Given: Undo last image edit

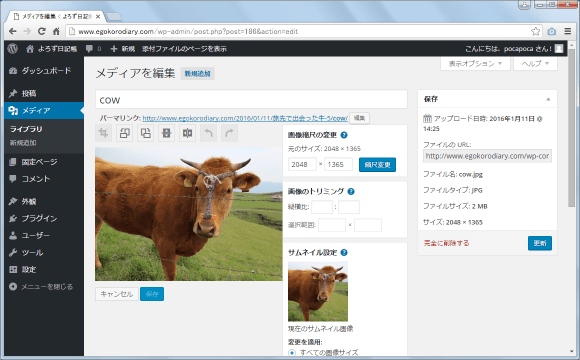Looking at the screenshot, I should [x=209, y=133].
